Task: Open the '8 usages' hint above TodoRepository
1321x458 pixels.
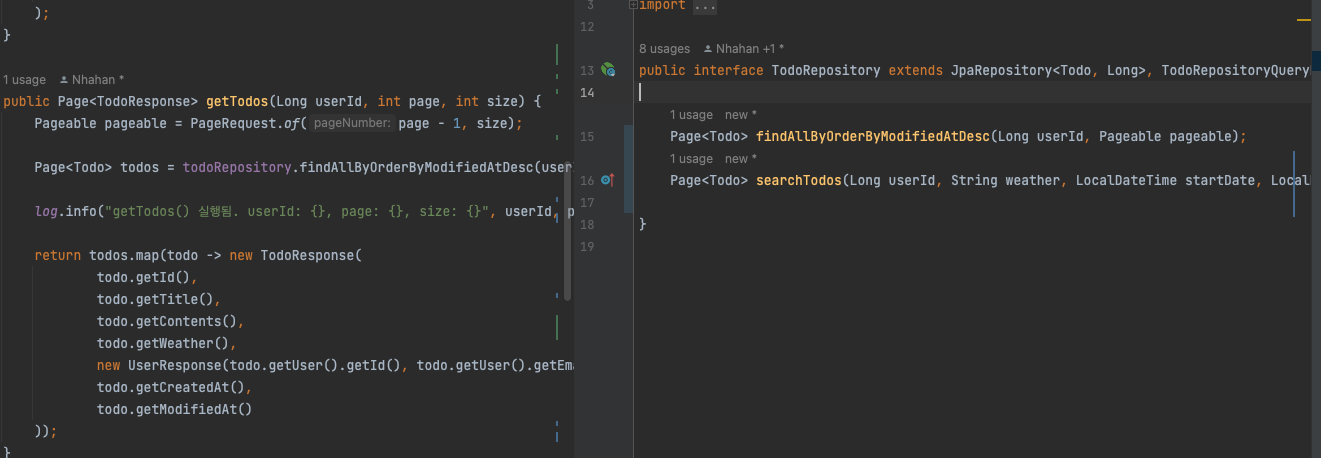Action: pos(664,48)
